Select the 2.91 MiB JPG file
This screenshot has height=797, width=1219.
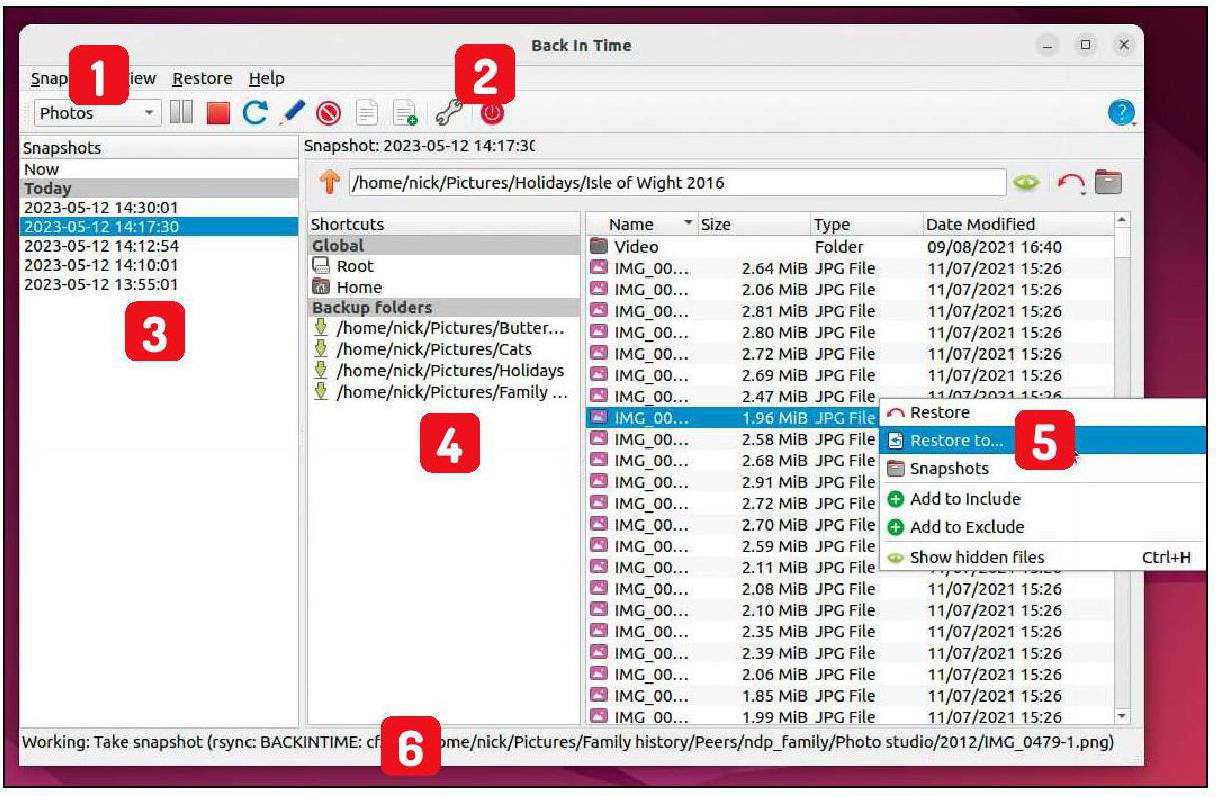pos(732,482)
